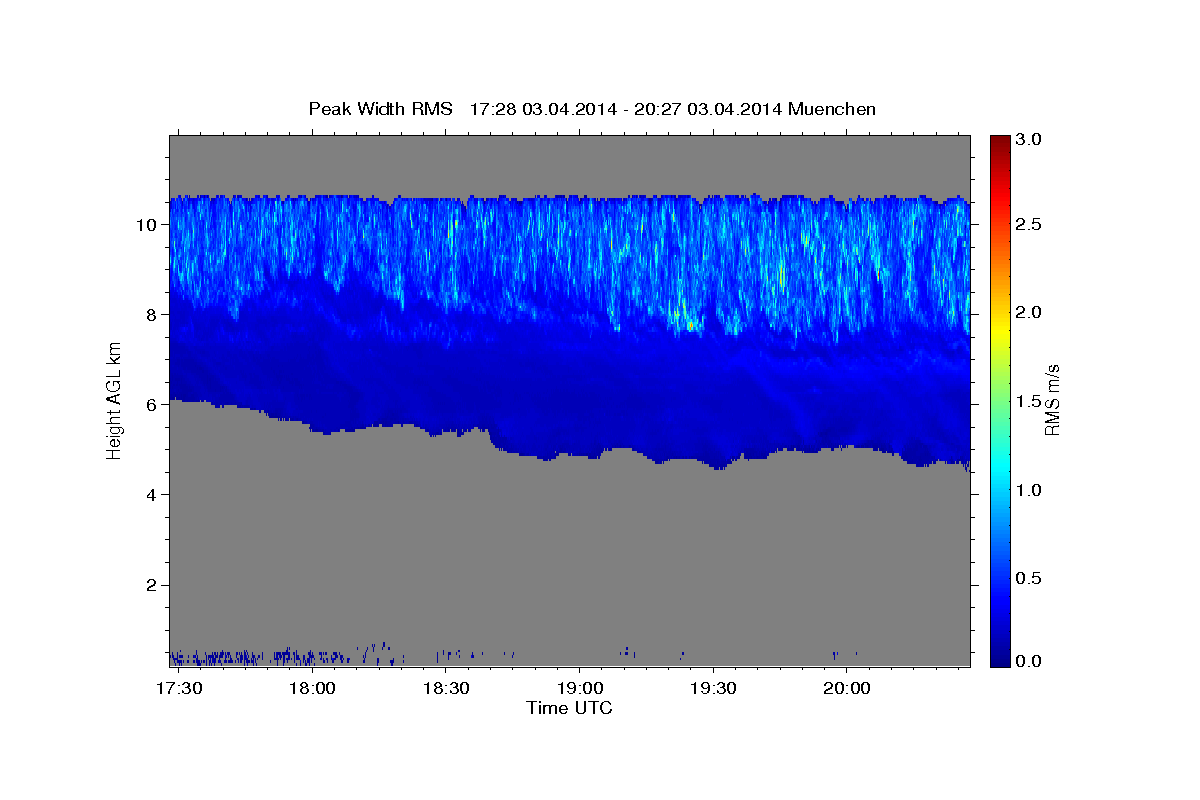Click the '19:00' time axis label
The width and height of the screenshot is (1200, 800).
[x=580, y=689]
